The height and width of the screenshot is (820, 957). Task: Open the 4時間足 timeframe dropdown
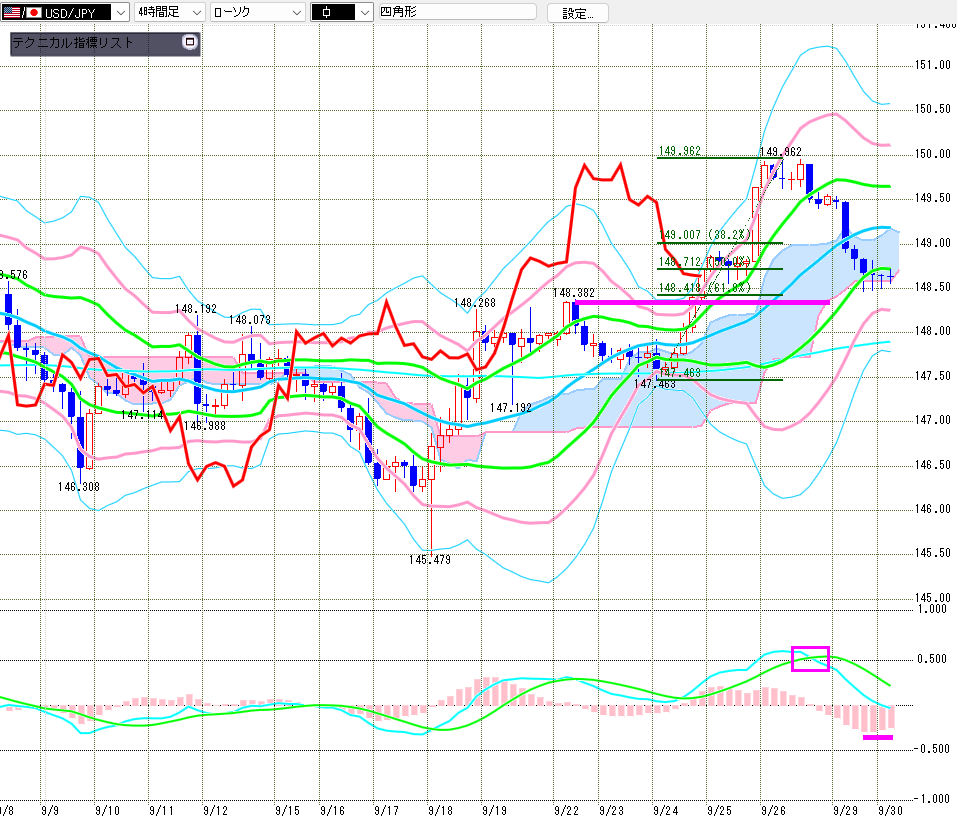tap(168, 12)
